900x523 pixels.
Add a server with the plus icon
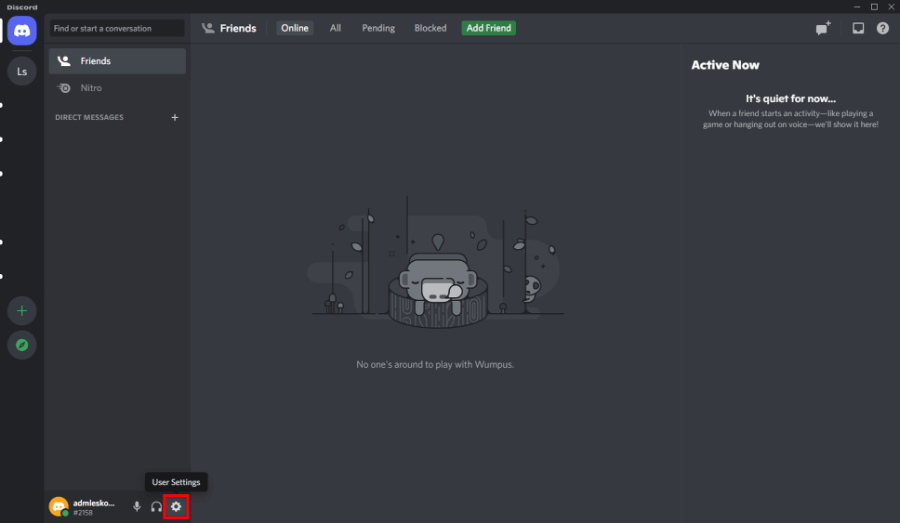(22, 311)
